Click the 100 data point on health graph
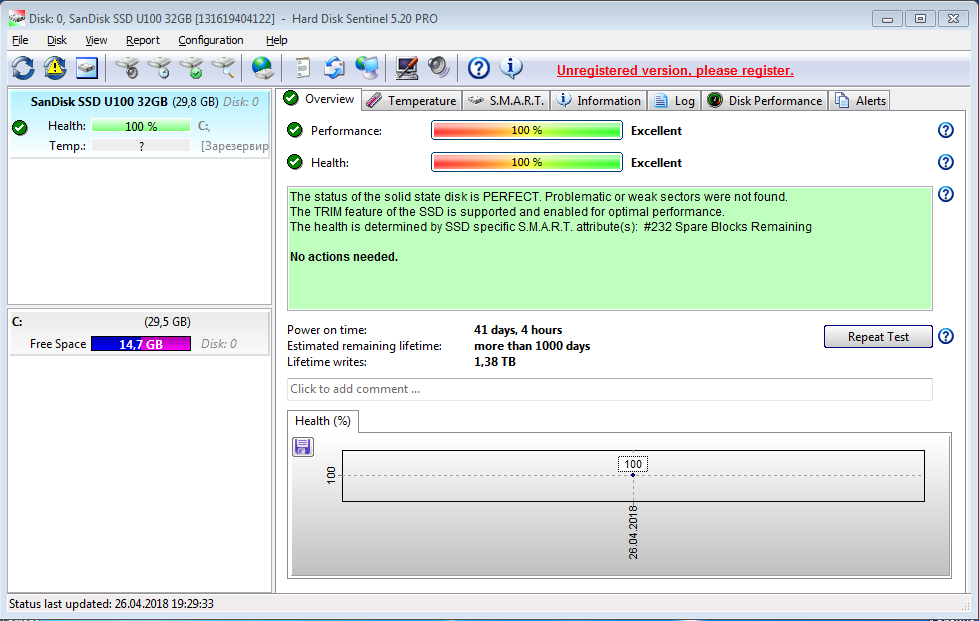The width and height of the screenshot is (979, 621). [632, 475]
